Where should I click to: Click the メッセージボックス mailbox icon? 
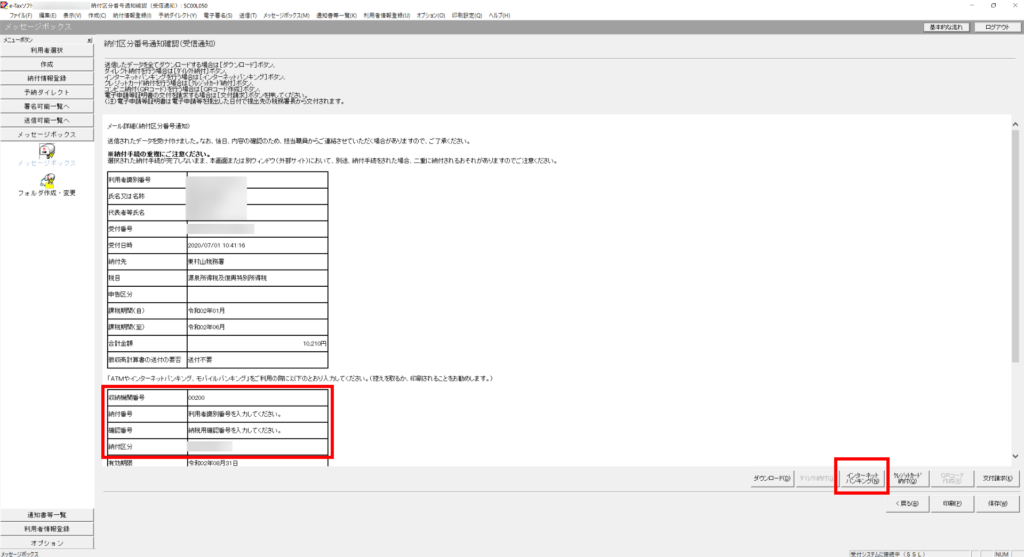(46, 150)
